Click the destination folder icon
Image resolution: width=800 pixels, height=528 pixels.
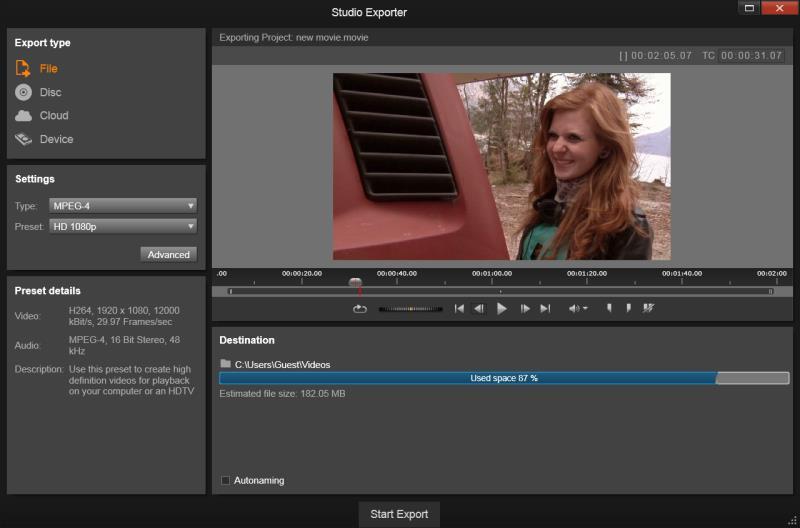[225, 364]
